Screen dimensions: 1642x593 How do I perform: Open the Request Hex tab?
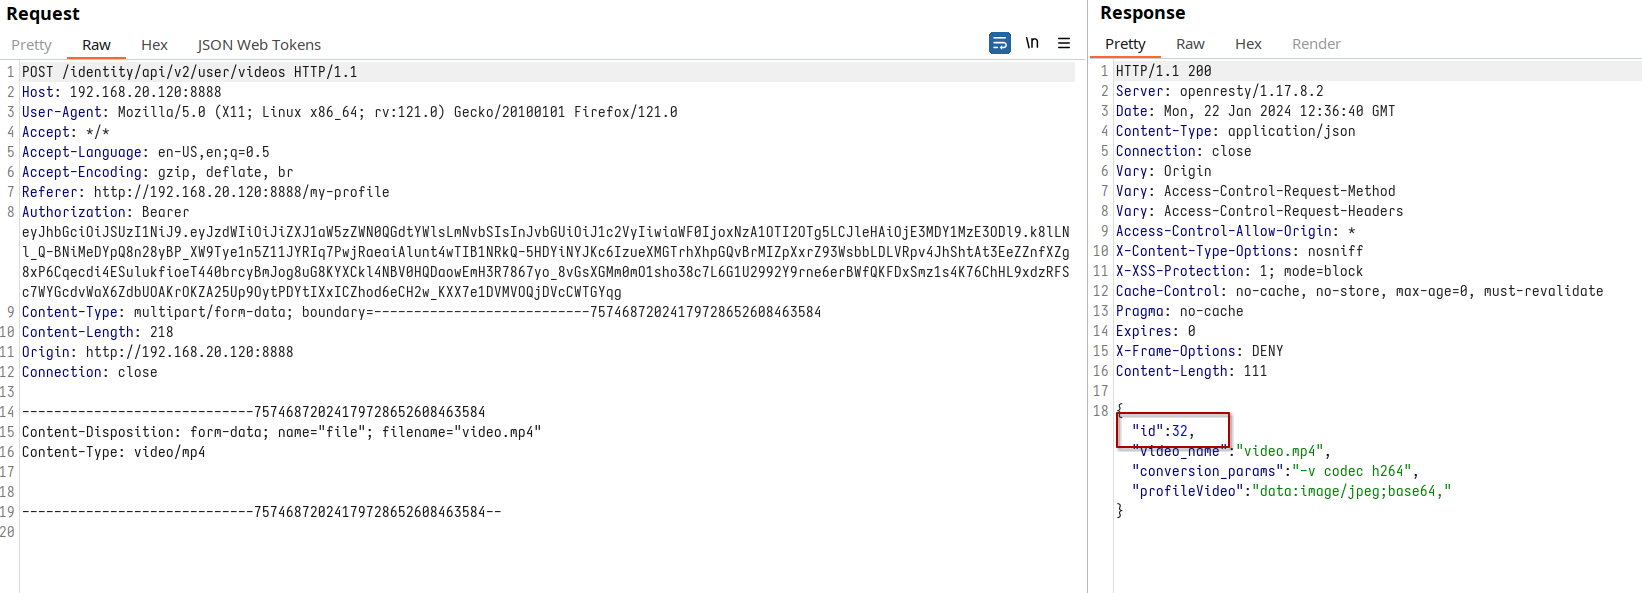154,45
